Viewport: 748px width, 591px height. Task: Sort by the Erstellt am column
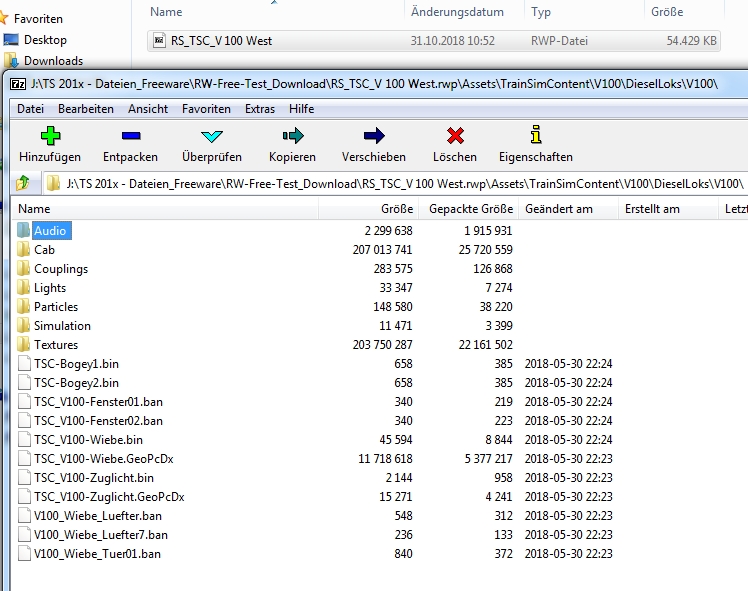[669, 209]
